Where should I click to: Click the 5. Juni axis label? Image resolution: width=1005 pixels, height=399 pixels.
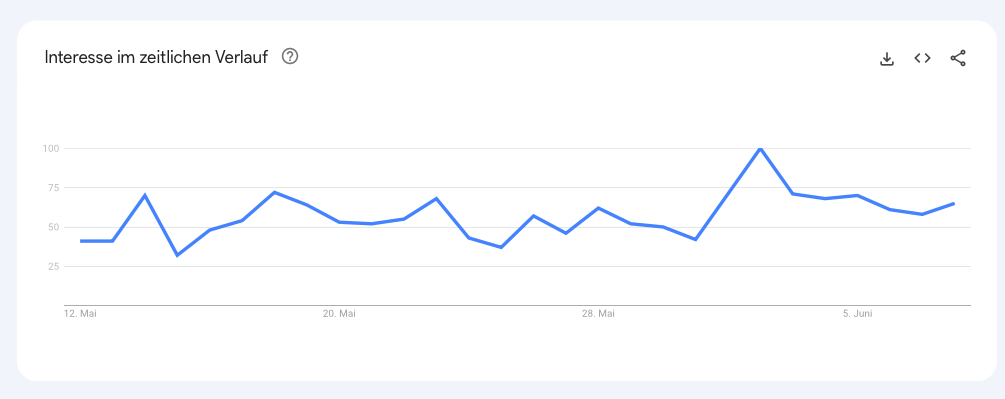[858, 314]
